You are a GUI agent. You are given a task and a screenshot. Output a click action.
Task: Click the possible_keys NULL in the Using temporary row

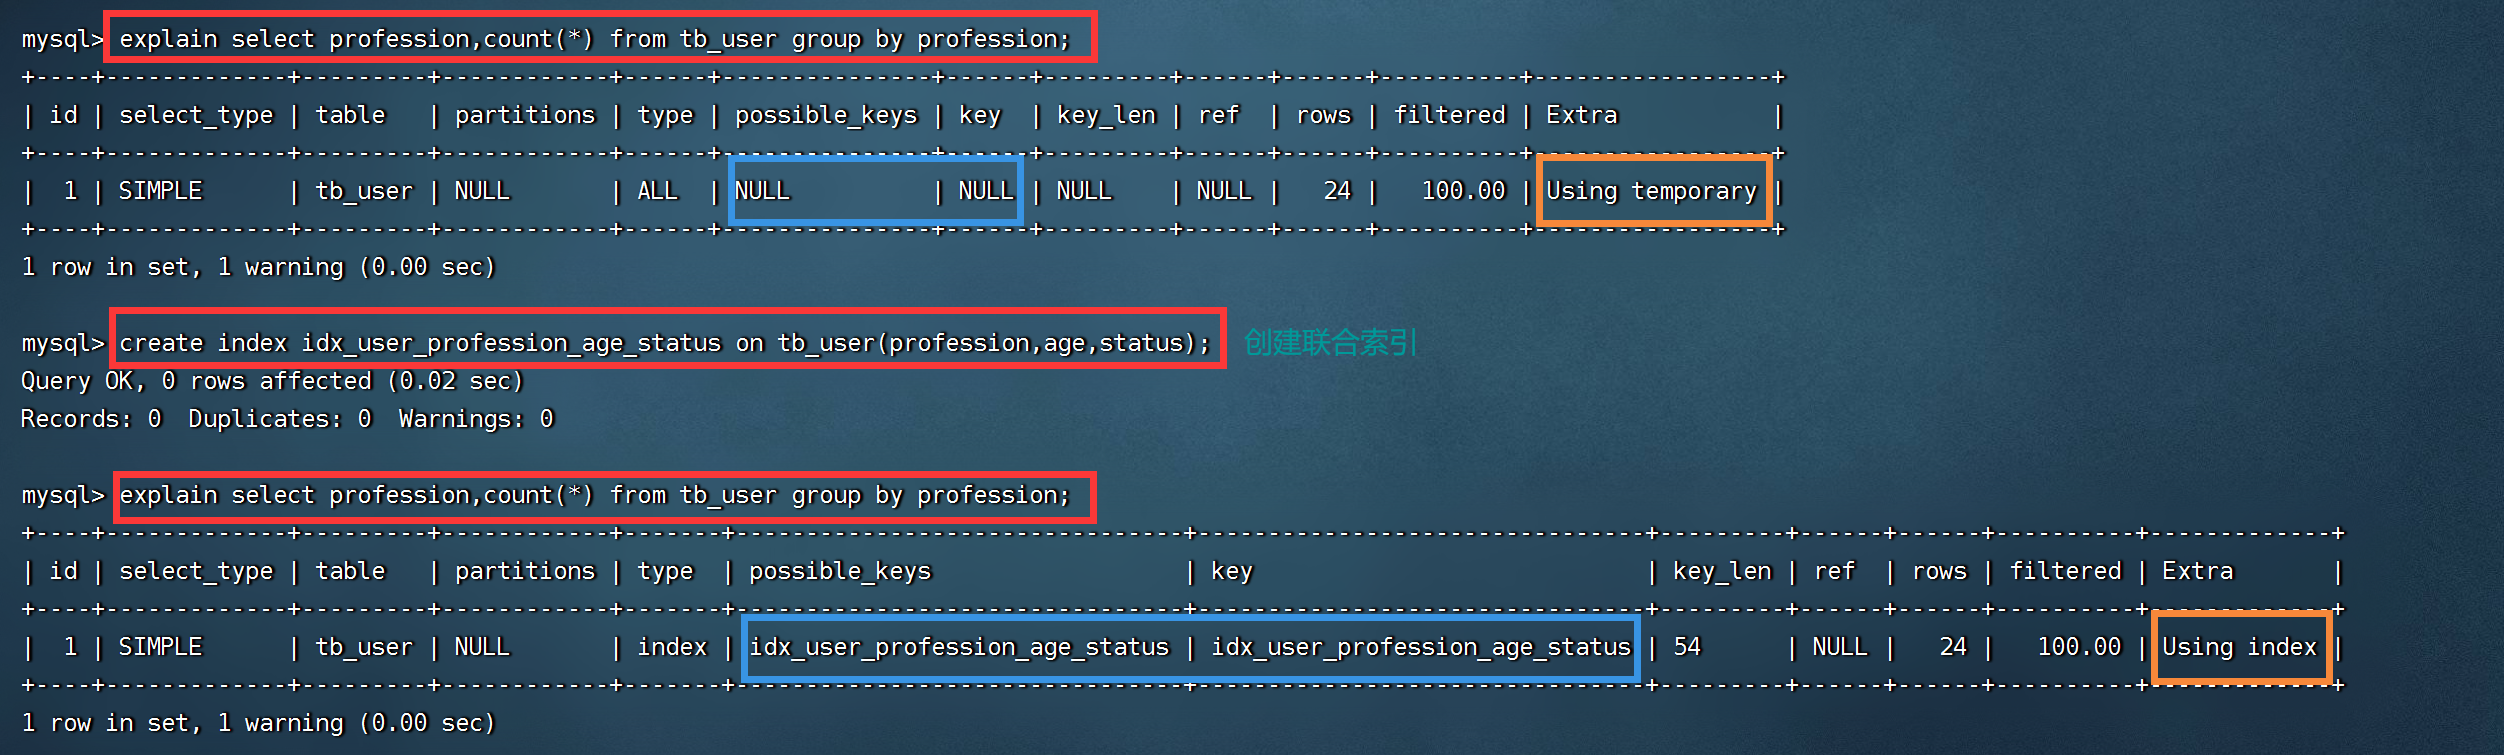click(762, 191)
